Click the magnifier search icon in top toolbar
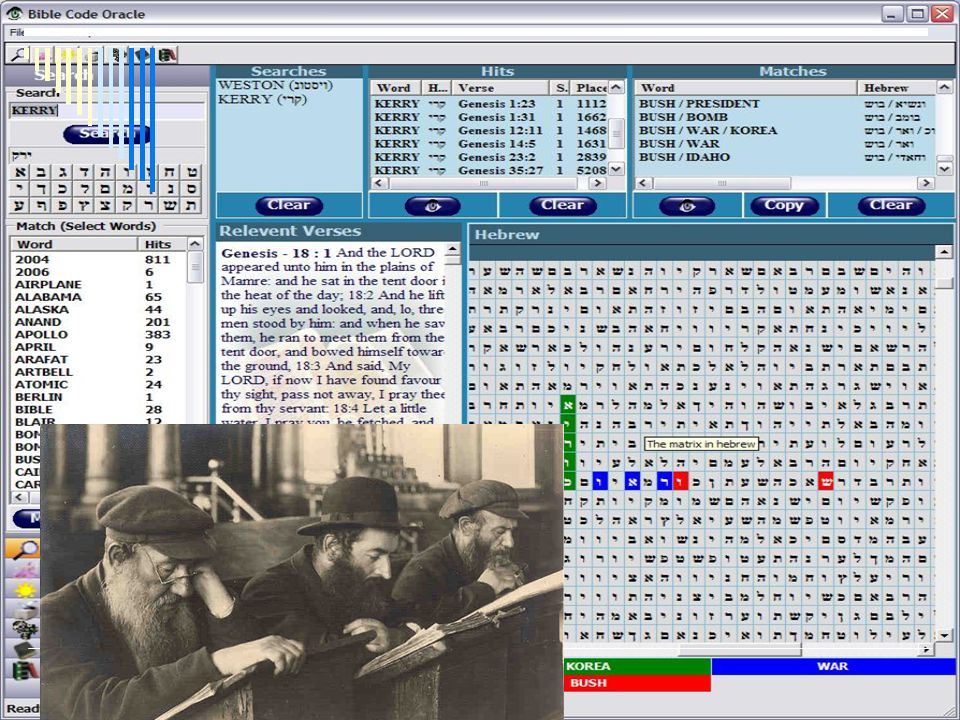Screen dimensions: 960x720 [x=17, y=54]
